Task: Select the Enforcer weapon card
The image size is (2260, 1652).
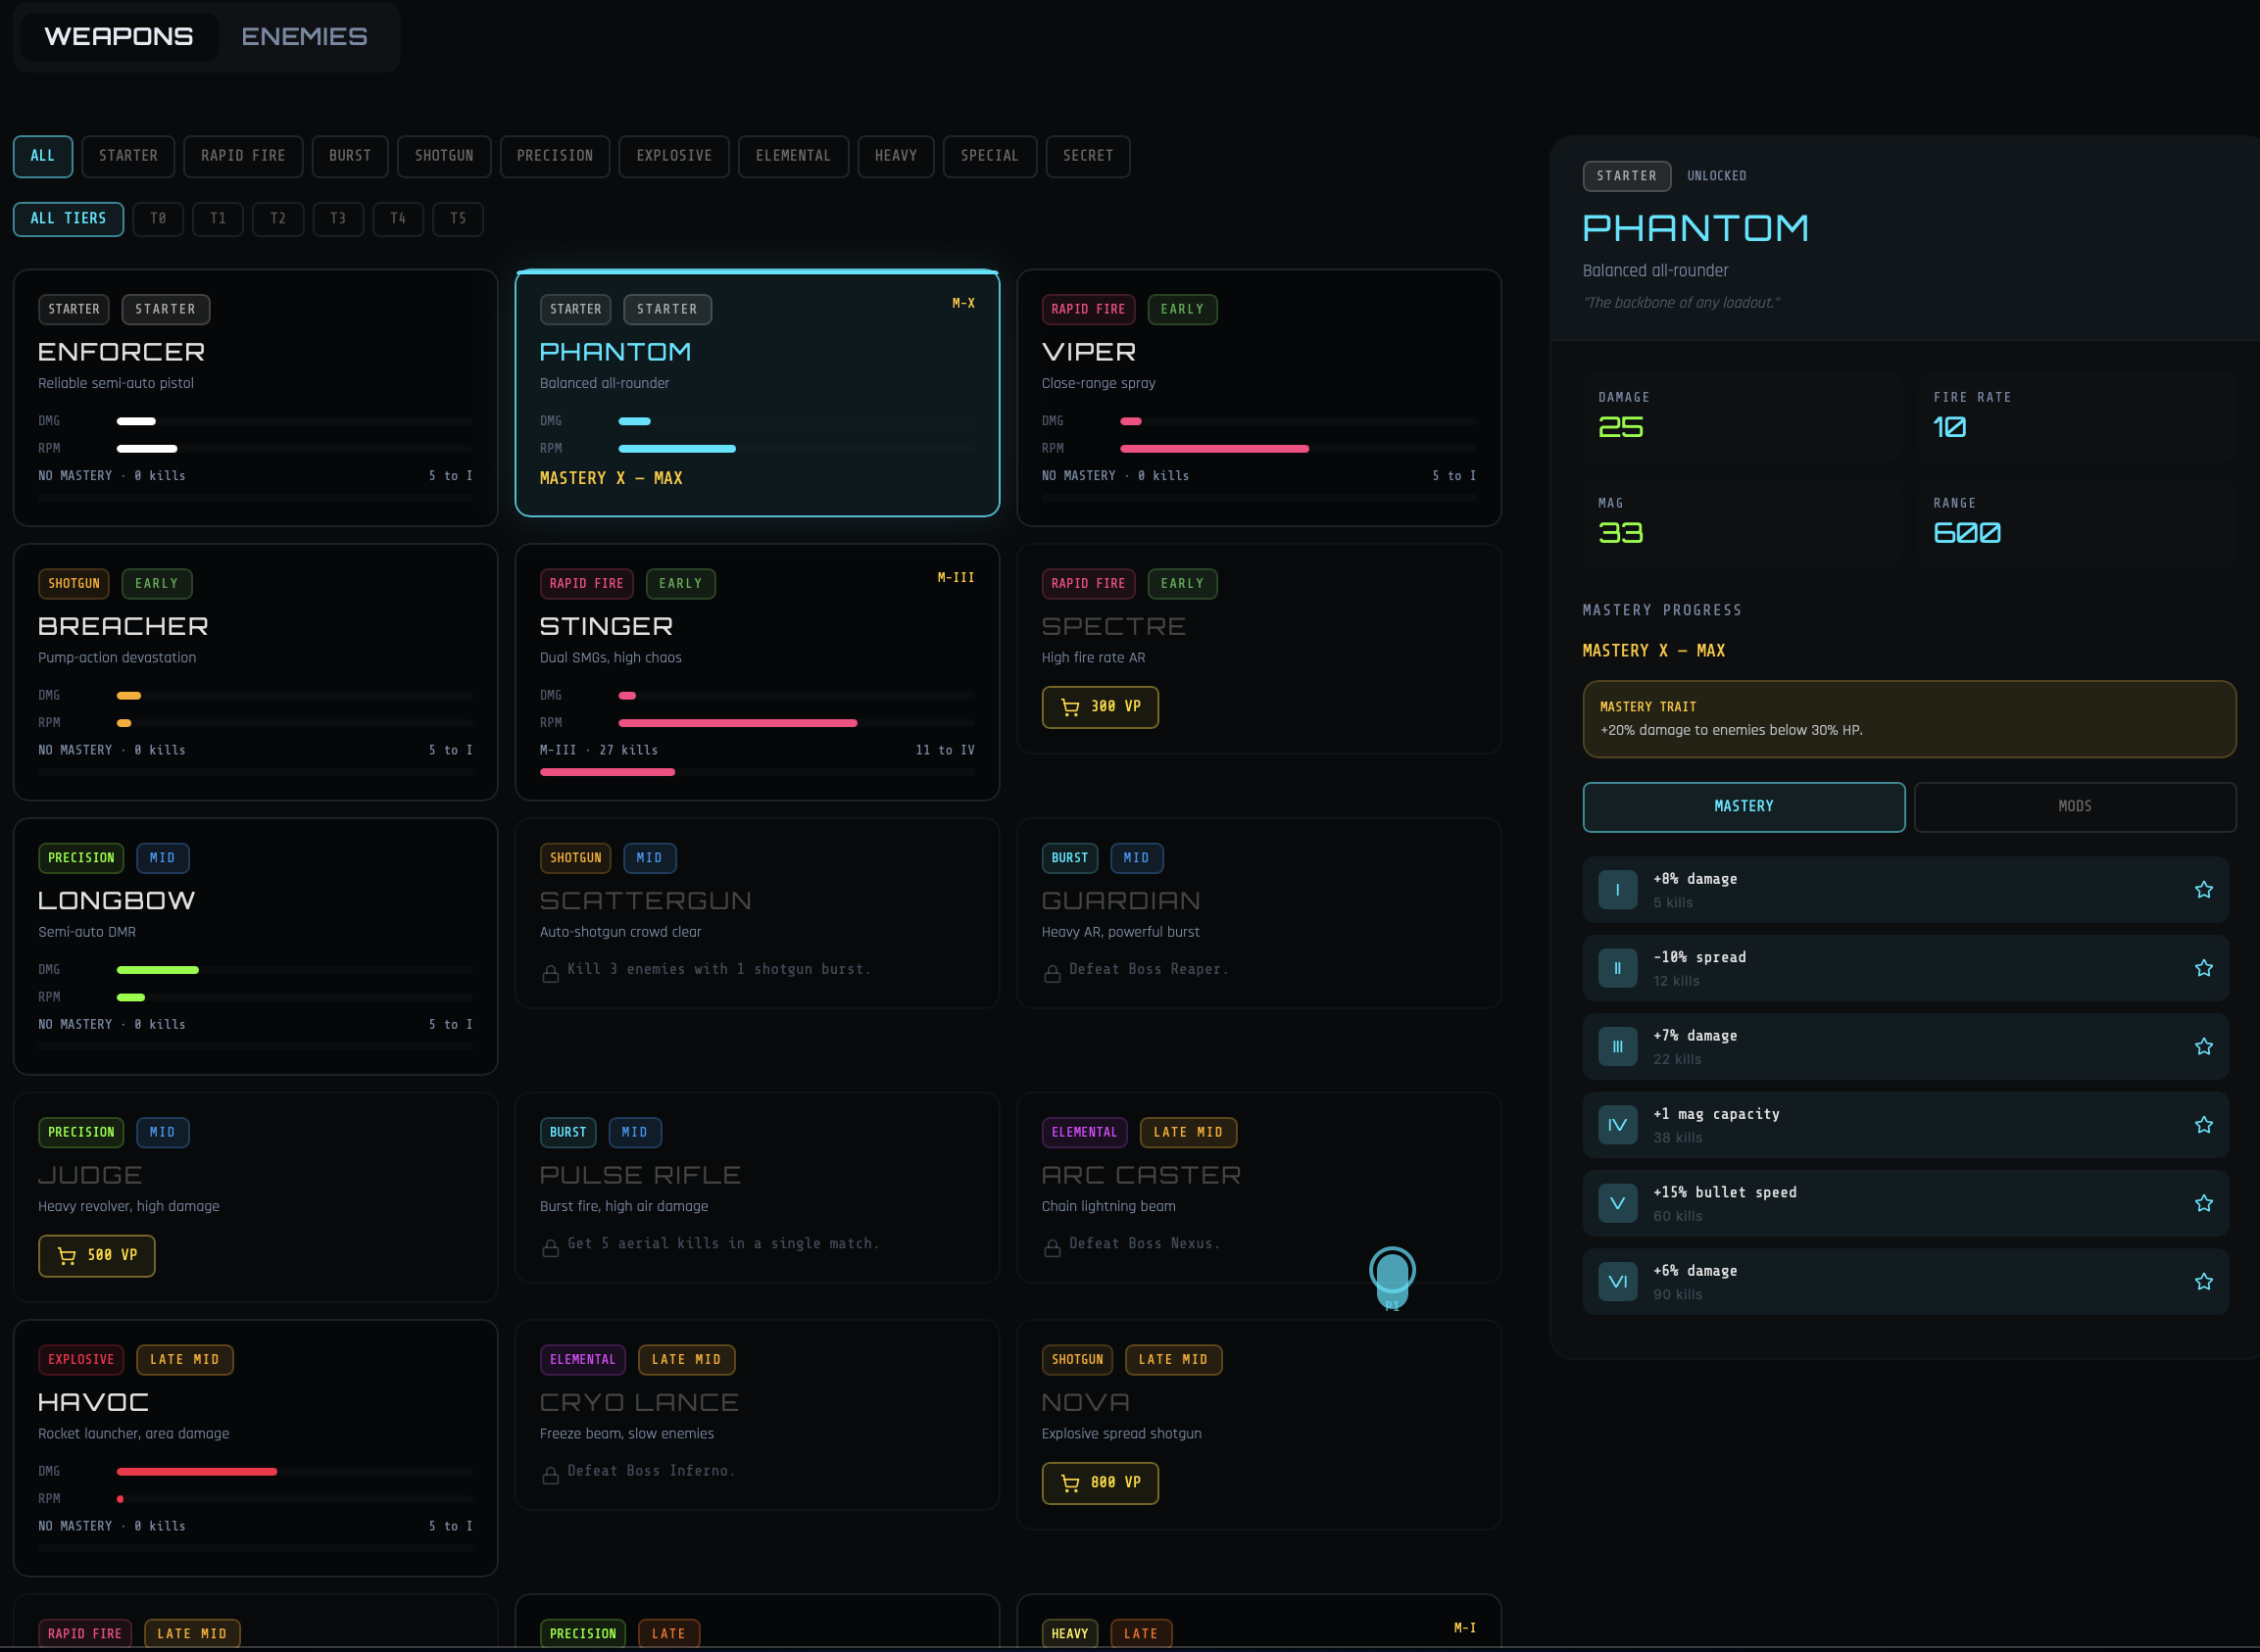Action: point(255,398)
